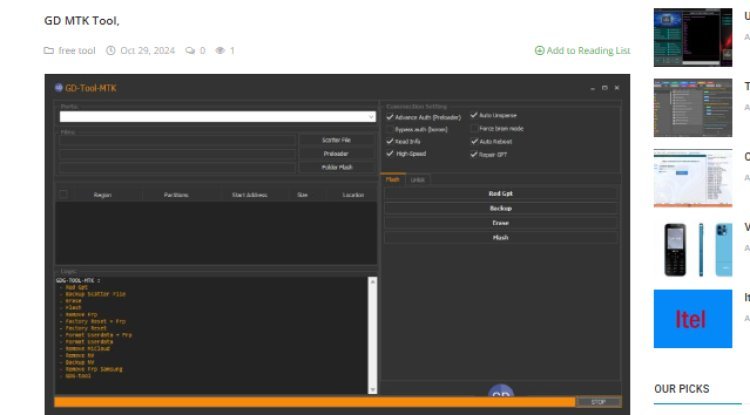
Task: Click the Location column header
Action: (x=353, y=195)
